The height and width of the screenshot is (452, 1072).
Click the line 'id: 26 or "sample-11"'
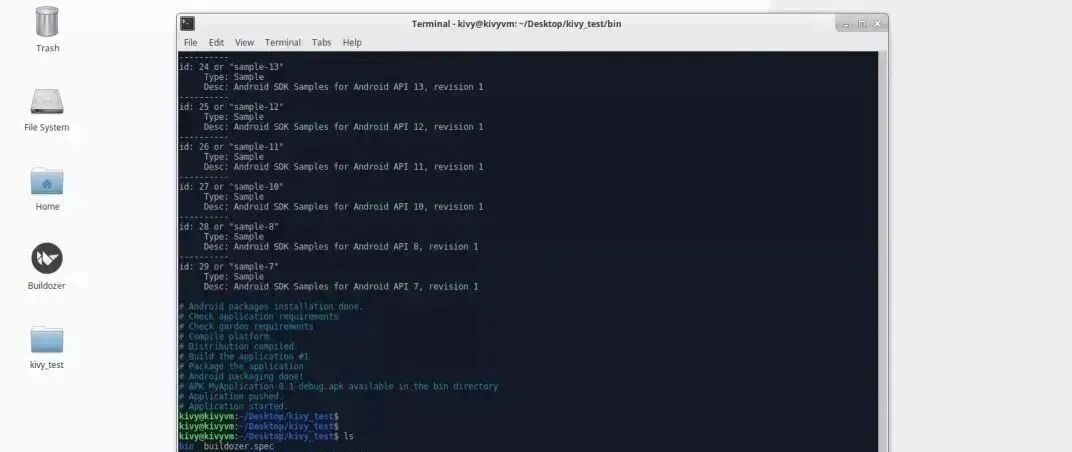(231, 147)
